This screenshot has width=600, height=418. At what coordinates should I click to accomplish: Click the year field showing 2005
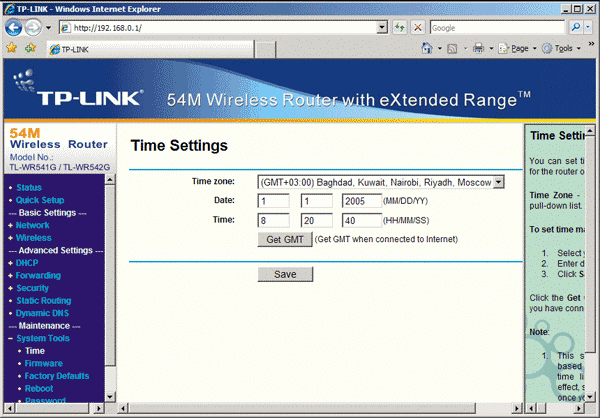362,201
